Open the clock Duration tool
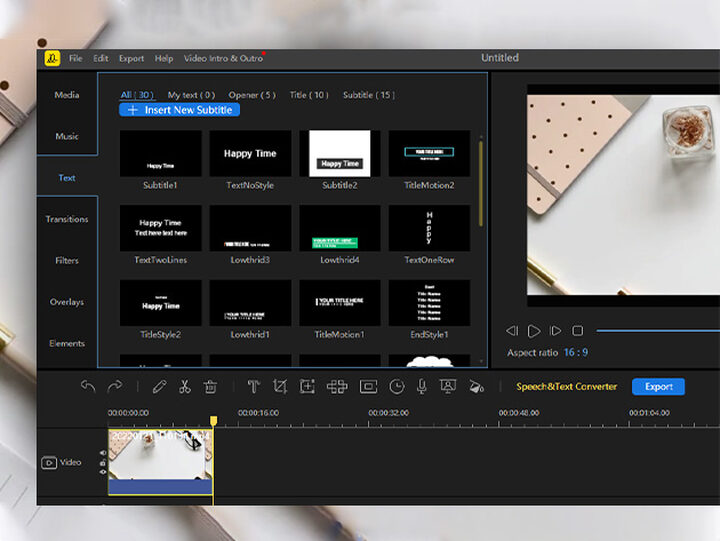Image resolution: width=720 pixels, height=541 pixels. 397,386
